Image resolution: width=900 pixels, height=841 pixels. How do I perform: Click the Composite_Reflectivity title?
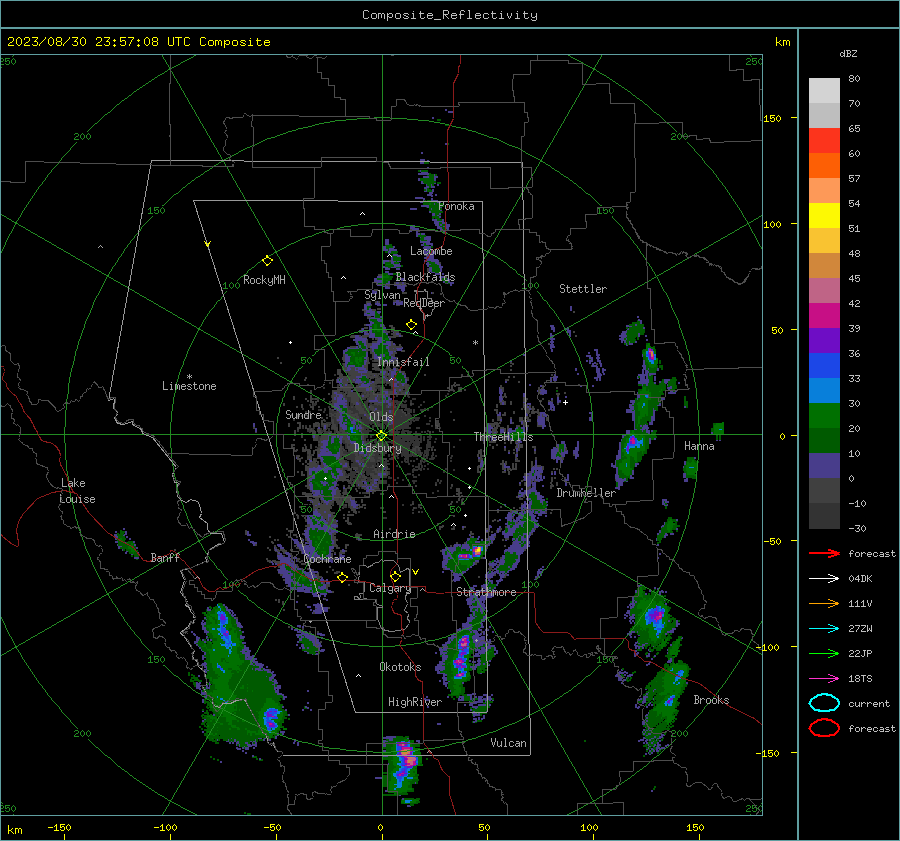pos(450,15)
